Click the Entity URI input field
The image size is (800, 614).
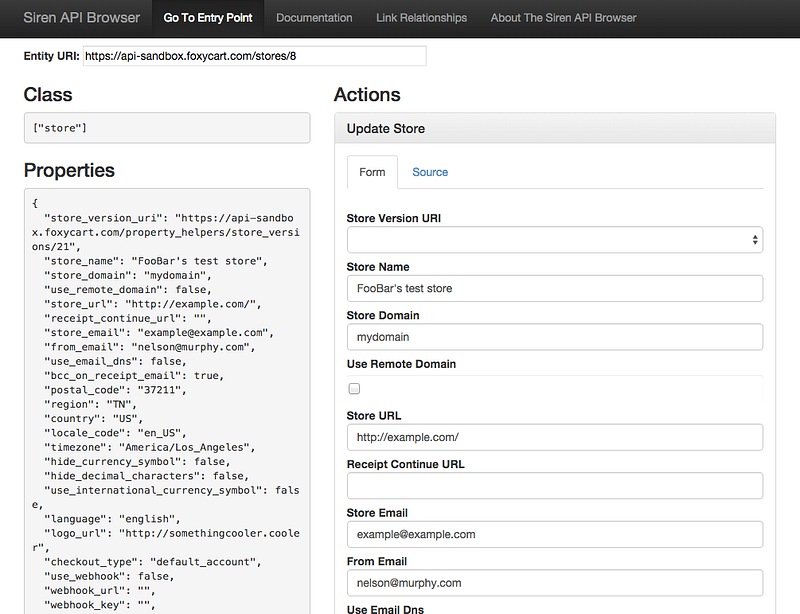[255, 56]
